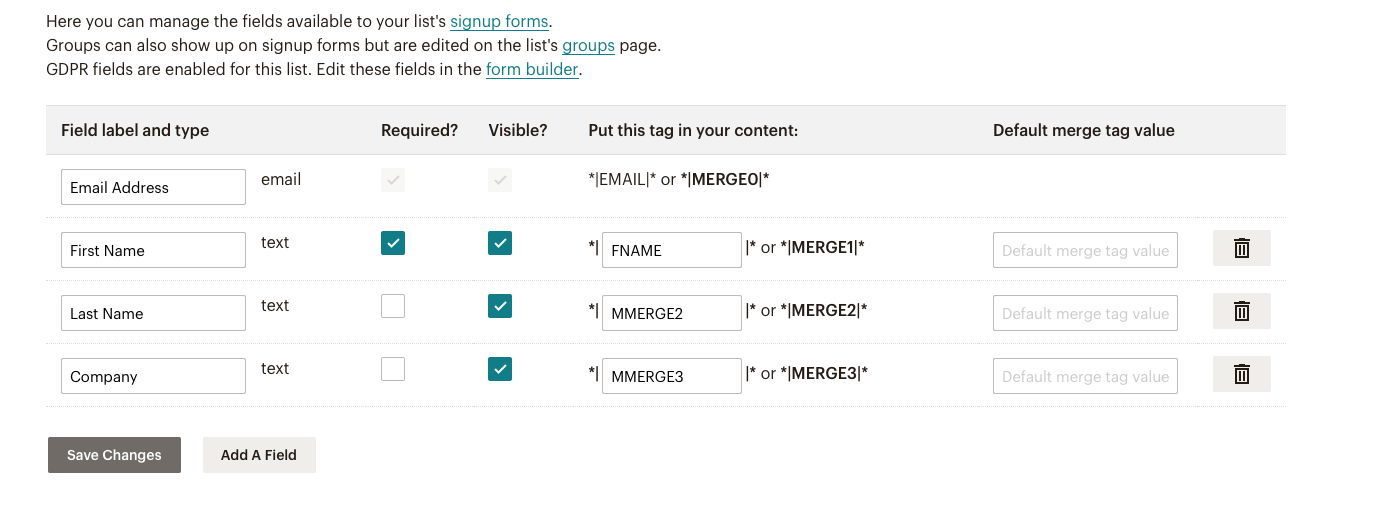The image size is (1385, 531).
Task: Click default merge tag value for Company
Action: [x=1085, y=376]
